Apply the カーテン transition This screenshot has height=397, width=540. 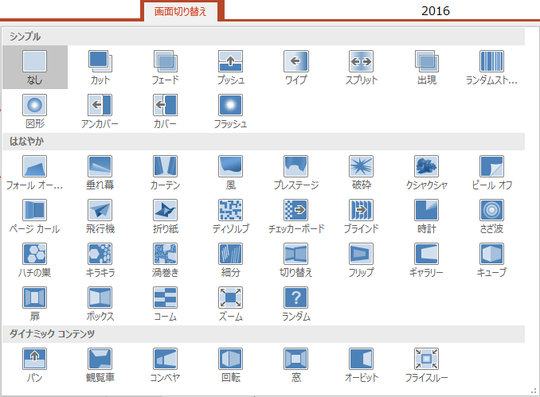coord(165,173)
